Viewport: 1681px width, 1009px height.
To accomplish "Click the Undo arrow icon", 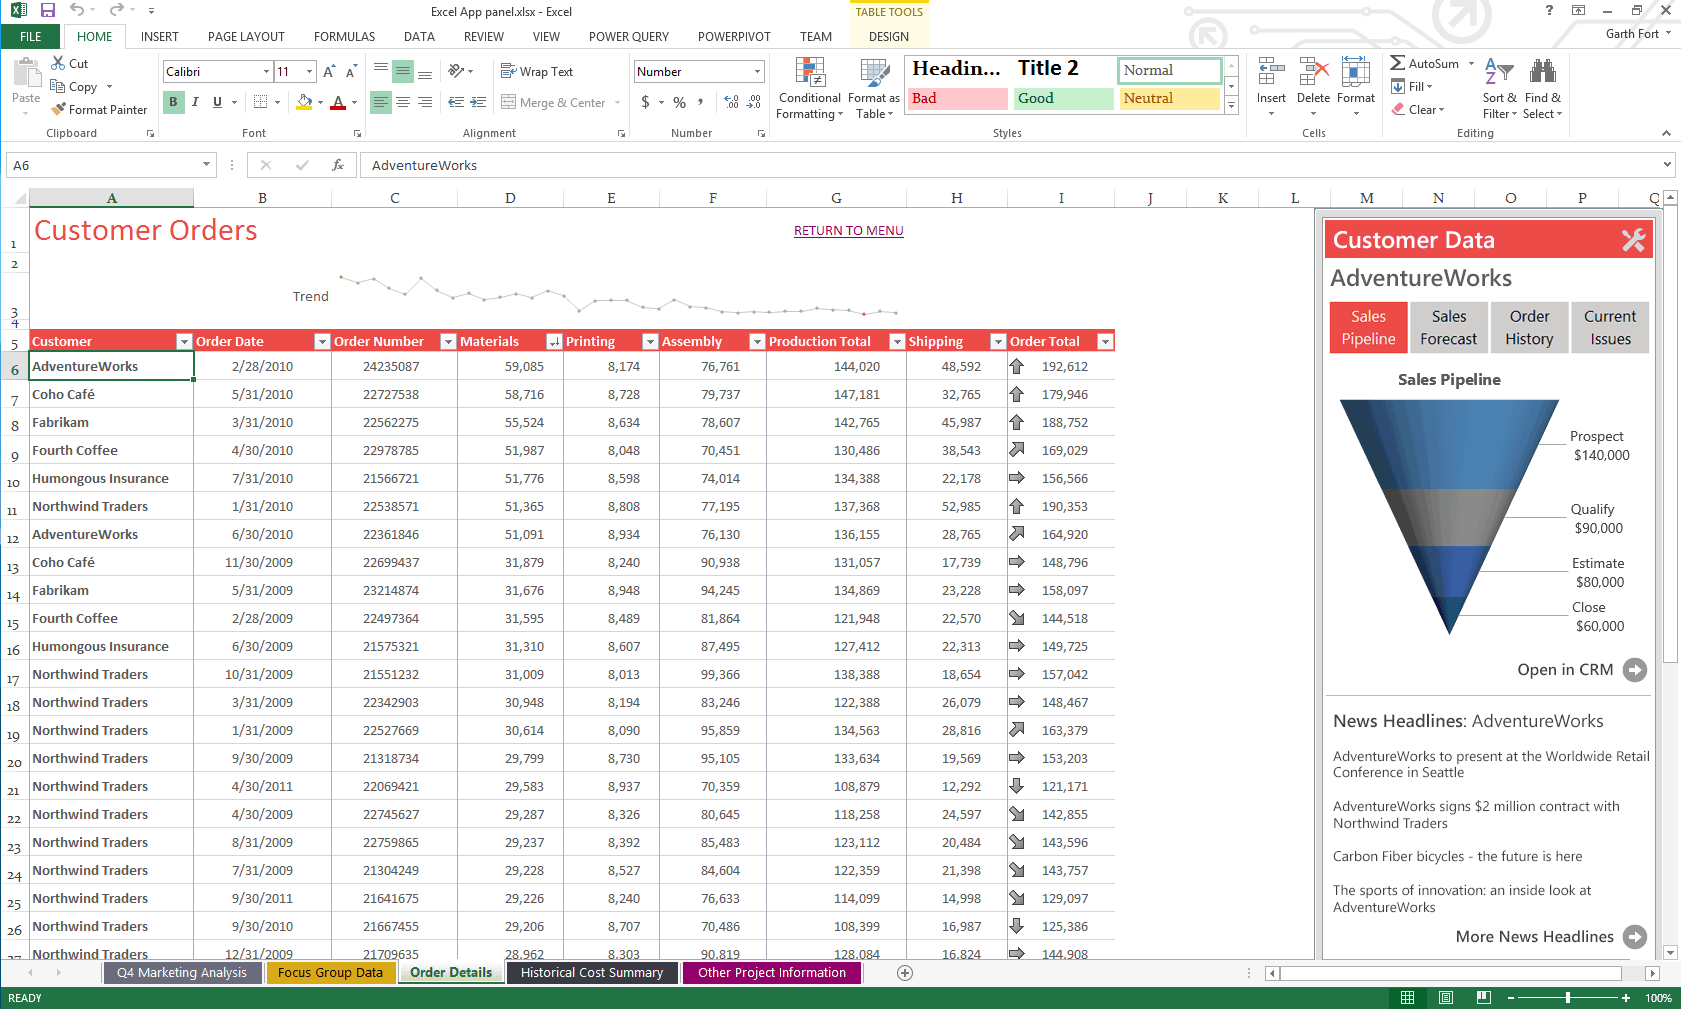I will (77, 10).
